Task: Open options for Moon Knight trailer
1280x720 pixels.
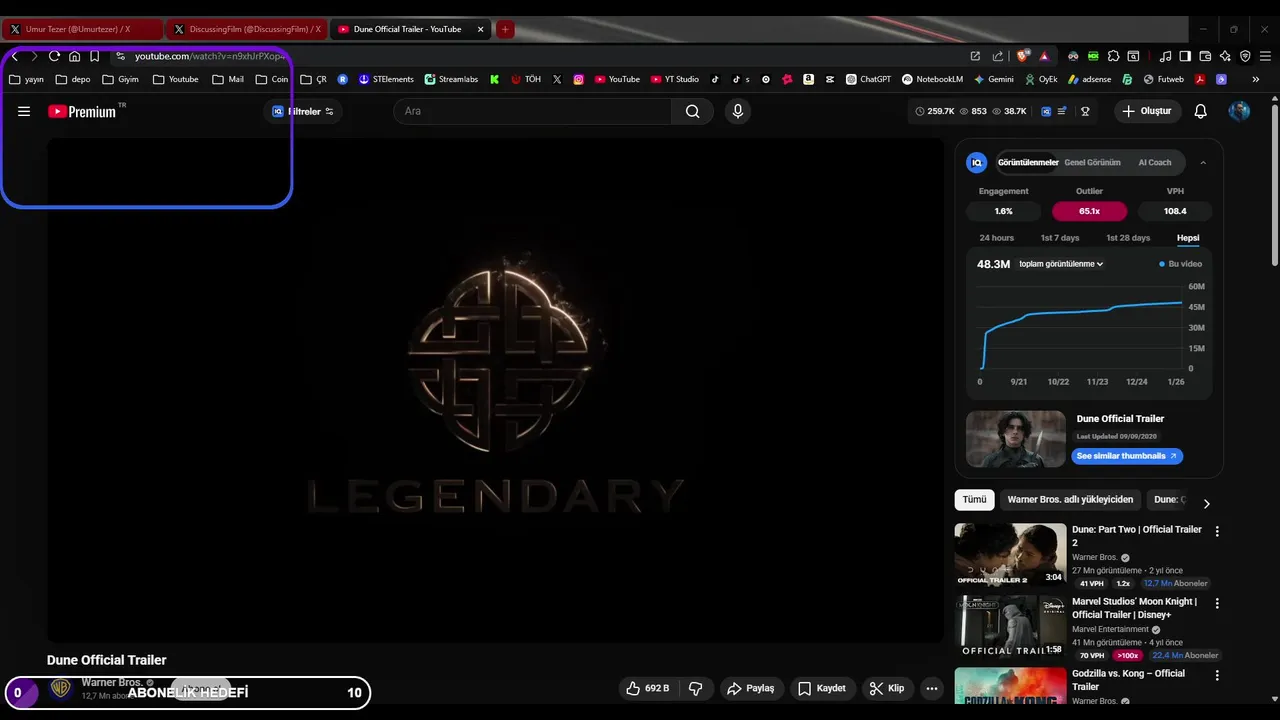Action: (1217, 603)
